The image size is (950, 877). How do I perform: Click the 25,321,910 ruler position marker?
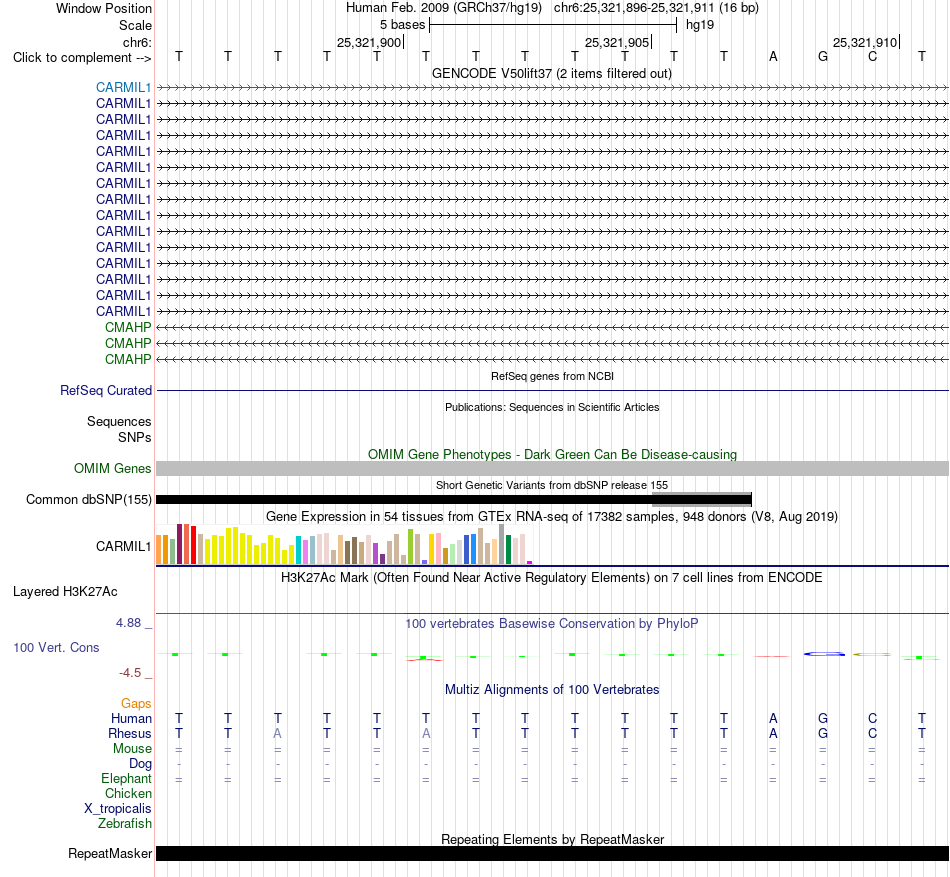point(865,42)
